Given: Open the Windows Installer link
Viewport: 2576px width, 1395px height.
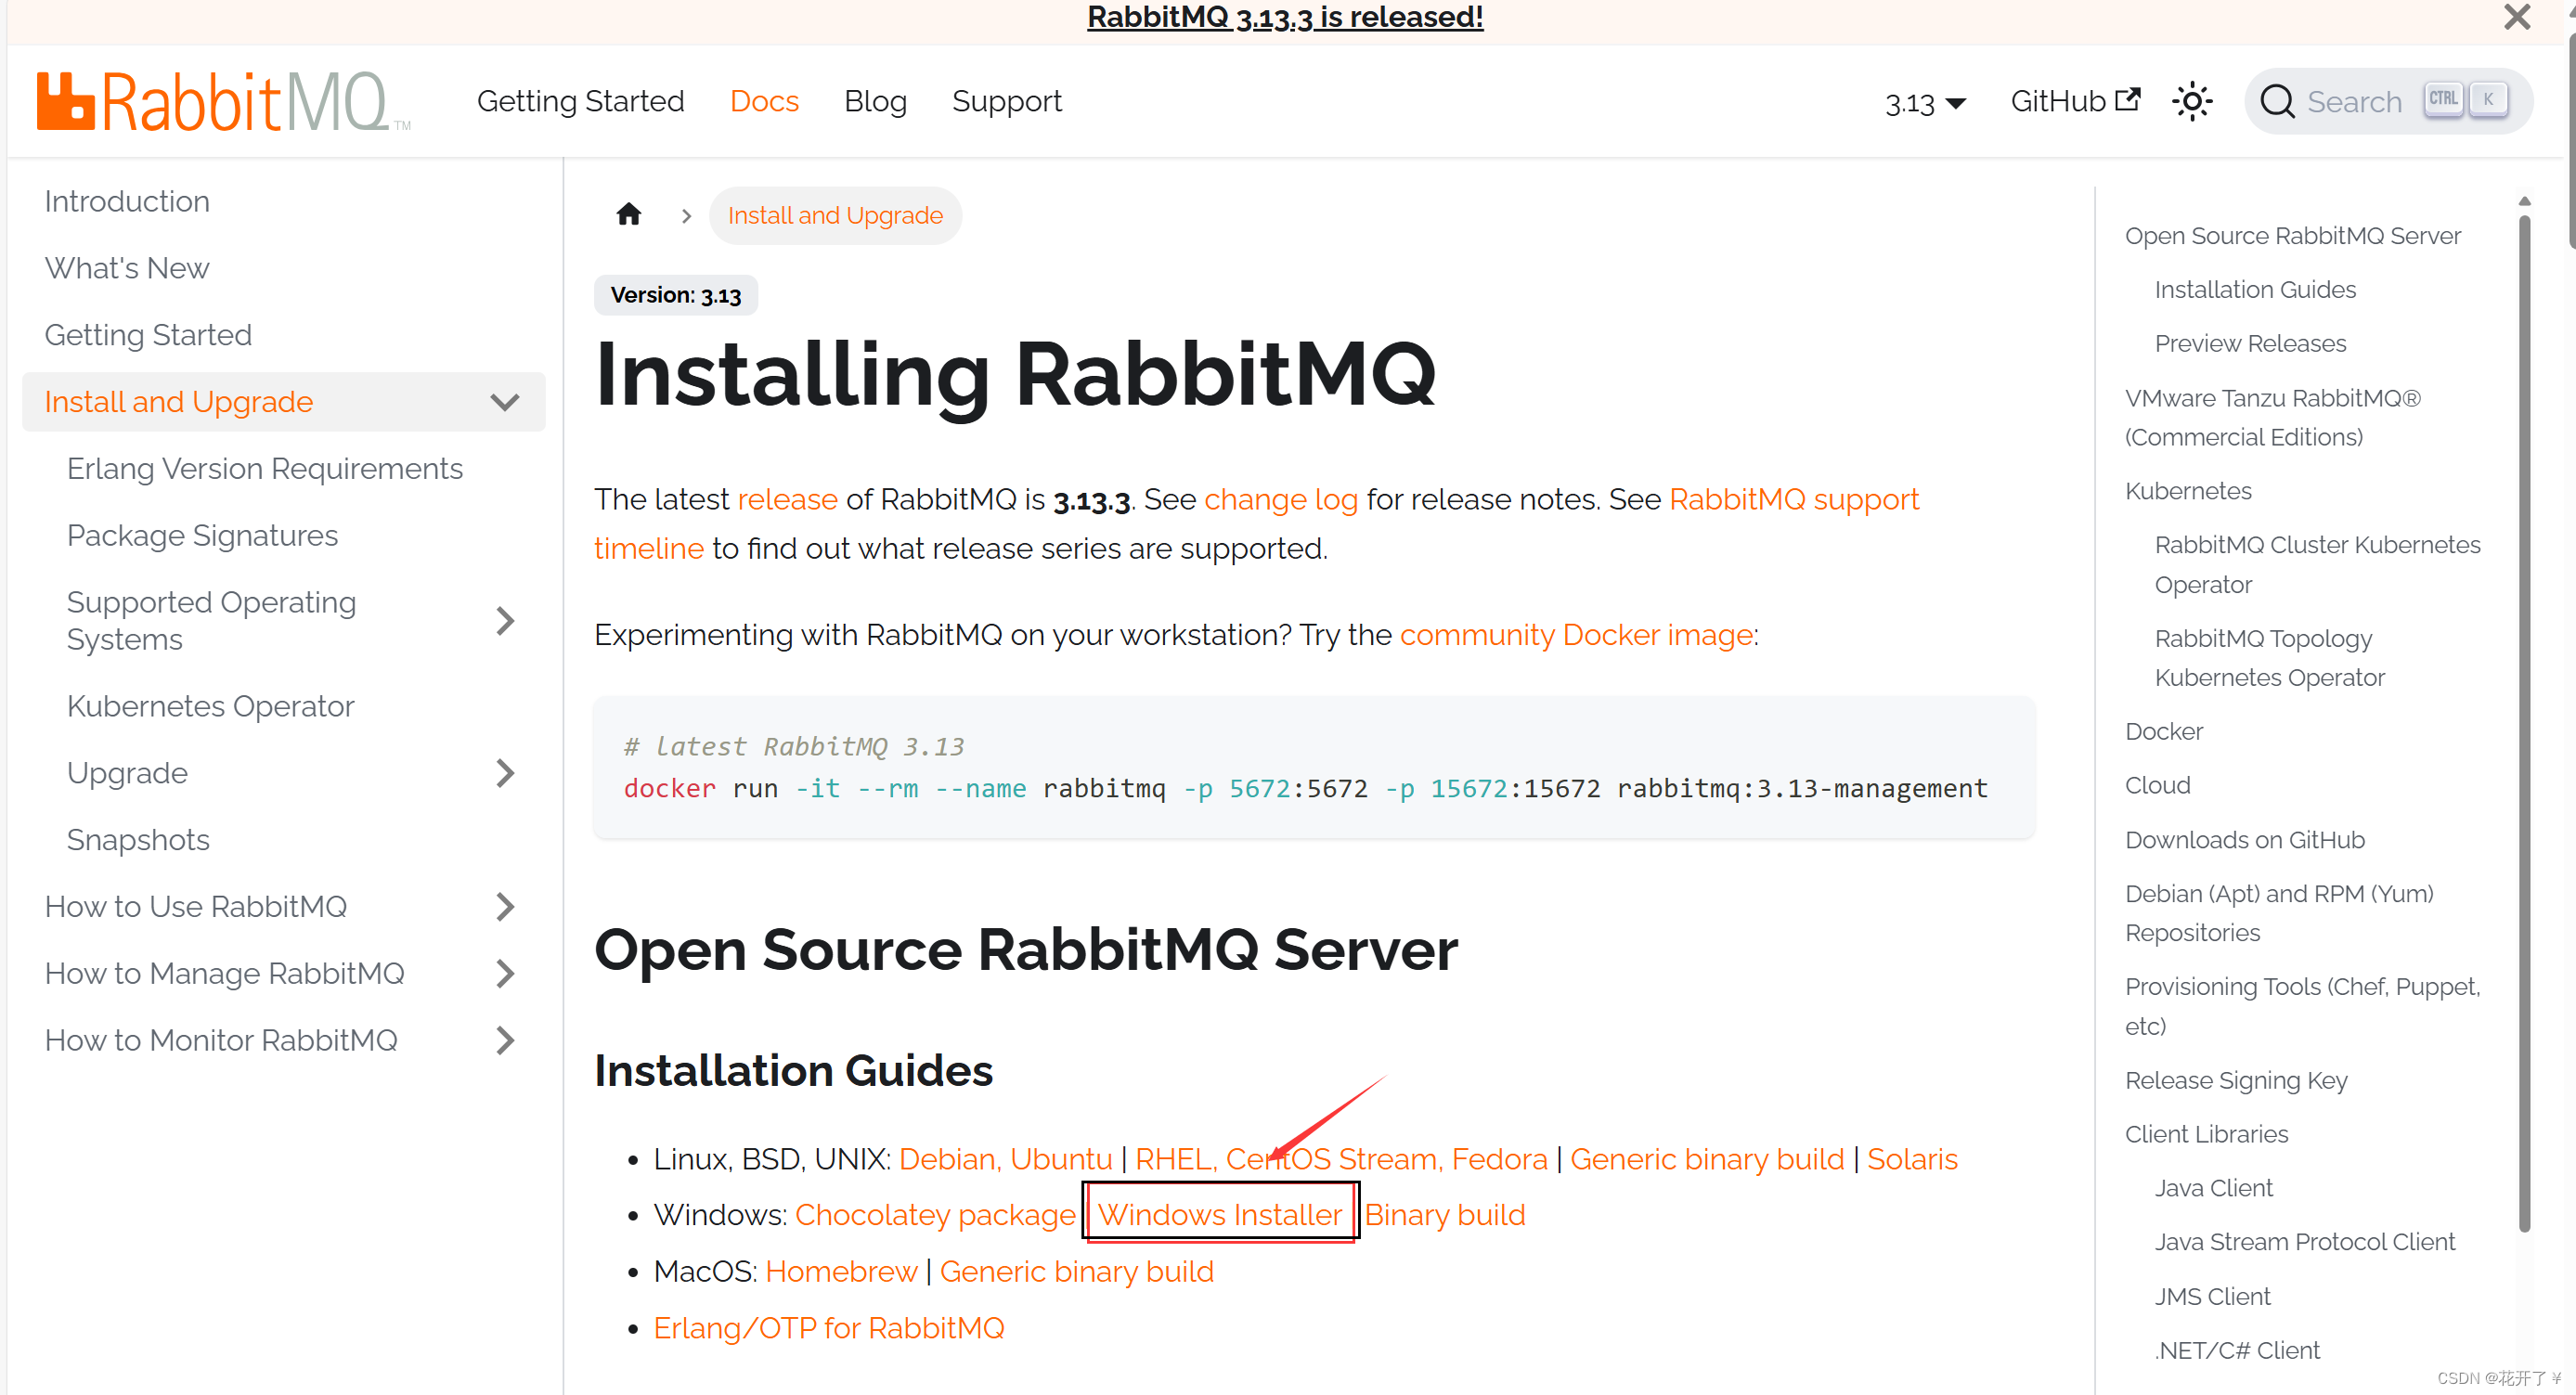Looking at the screenshot, I should (1219, 1215).
